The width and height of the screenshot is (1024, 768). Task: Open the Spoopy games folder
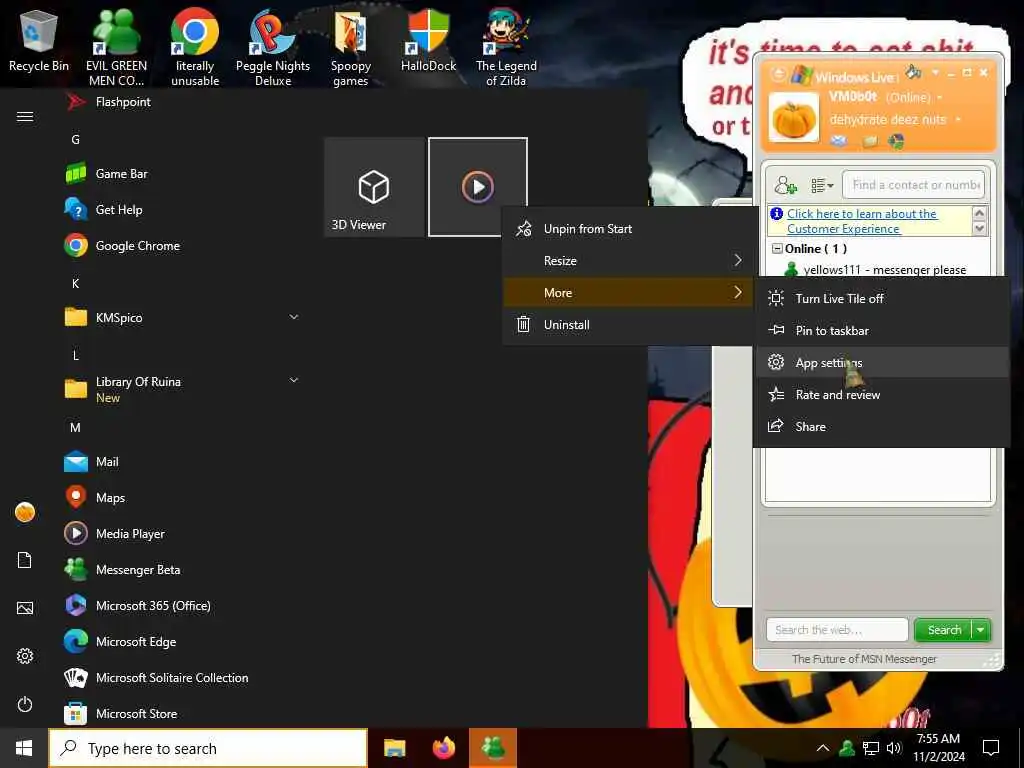click(351, 47)
